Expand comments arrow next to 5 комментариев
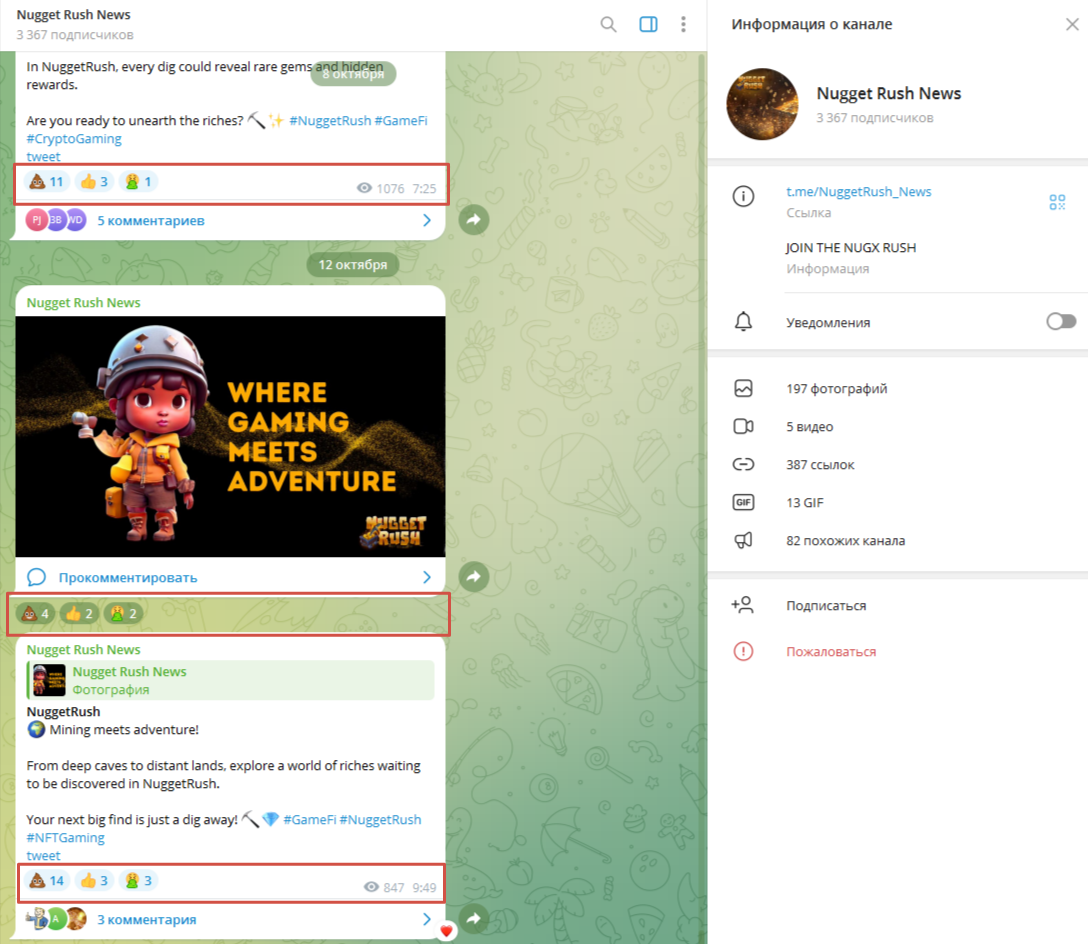Viewport: 1088px width, 944px height. click(427, 220)
